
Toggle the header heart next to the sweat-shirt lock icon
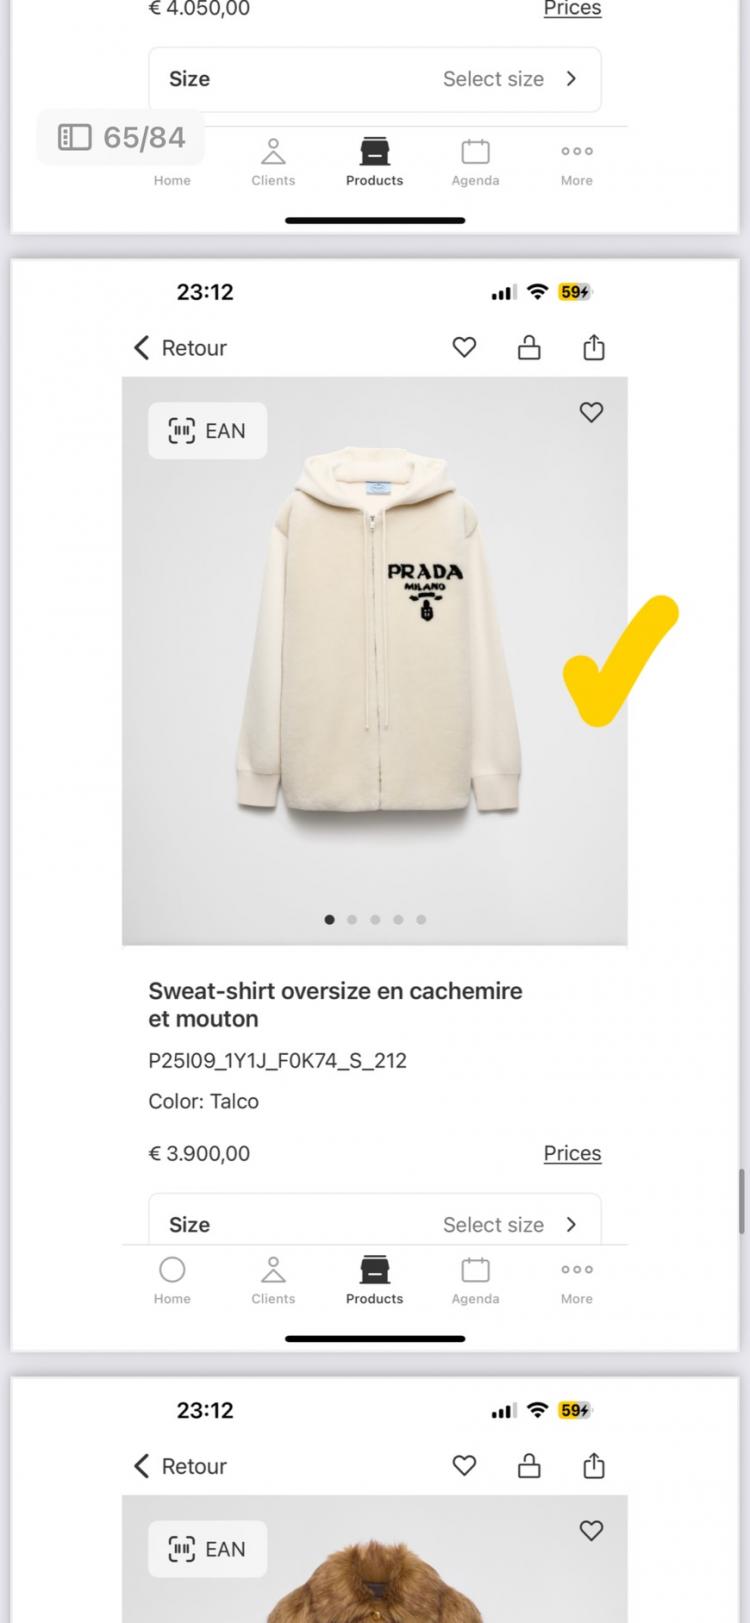tap(464, 348)
